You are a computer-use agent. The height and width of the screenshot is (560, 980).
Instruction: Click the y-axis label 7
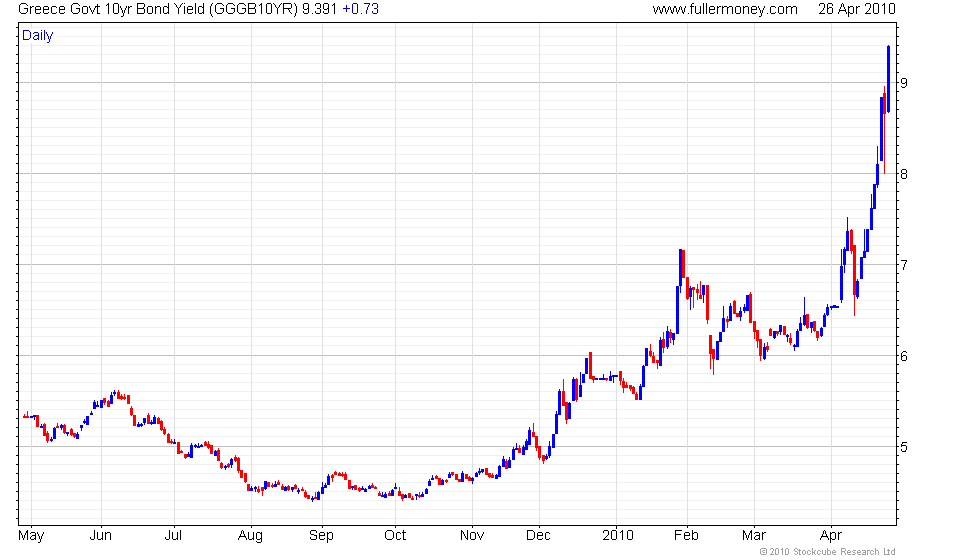(904, 265)
